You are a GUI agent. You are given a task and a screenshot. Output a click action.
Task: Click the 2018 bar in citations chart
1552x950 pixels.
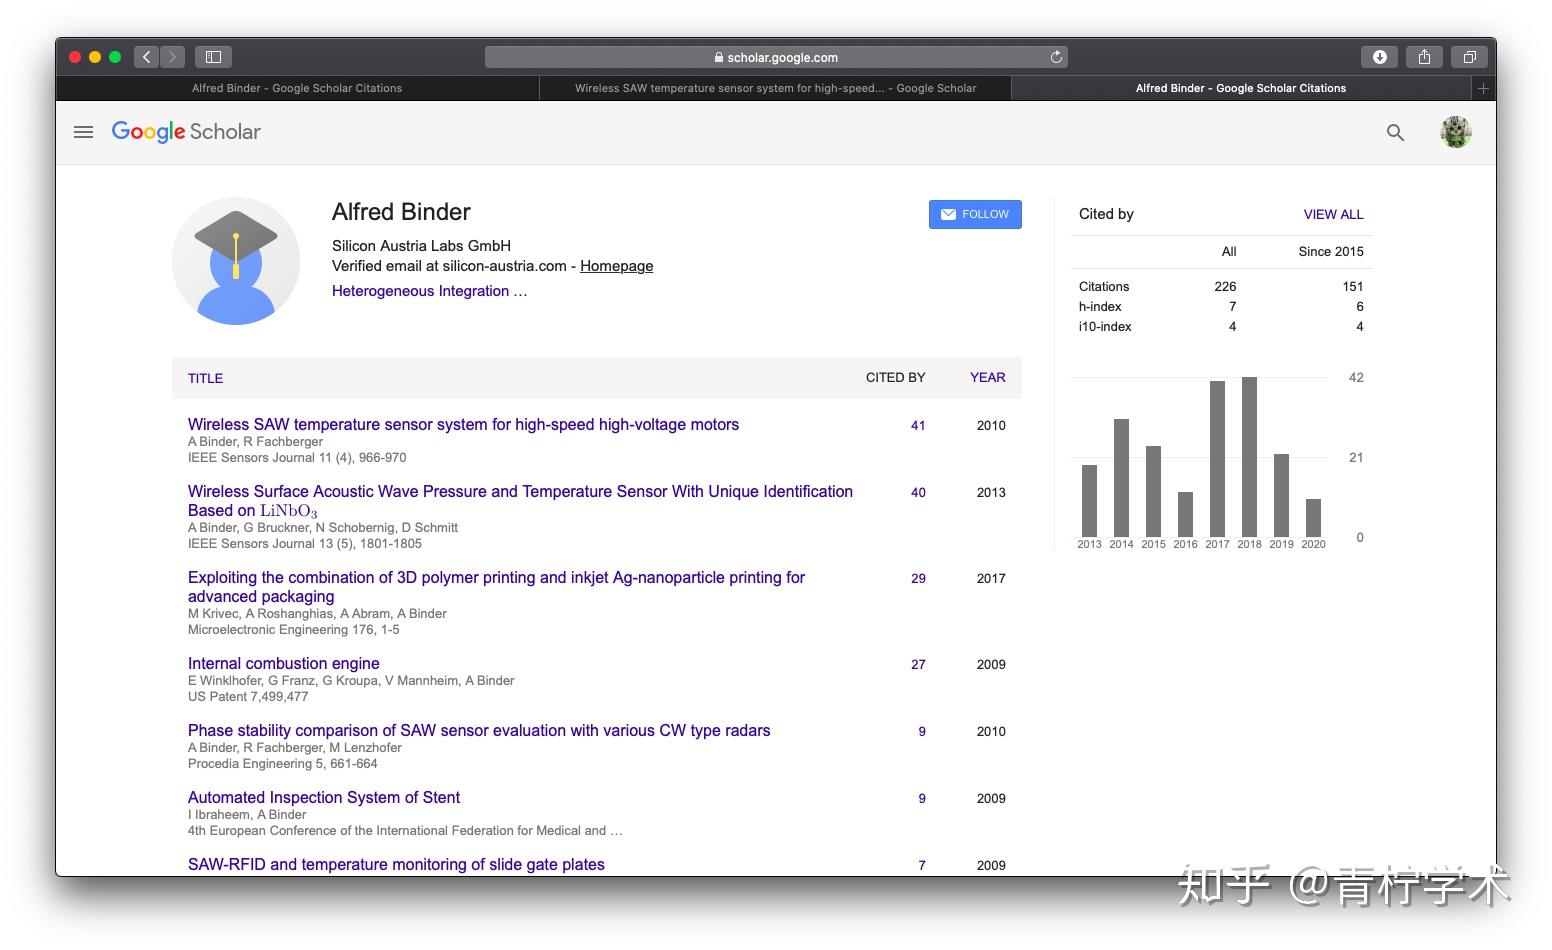pos(1249,457)
